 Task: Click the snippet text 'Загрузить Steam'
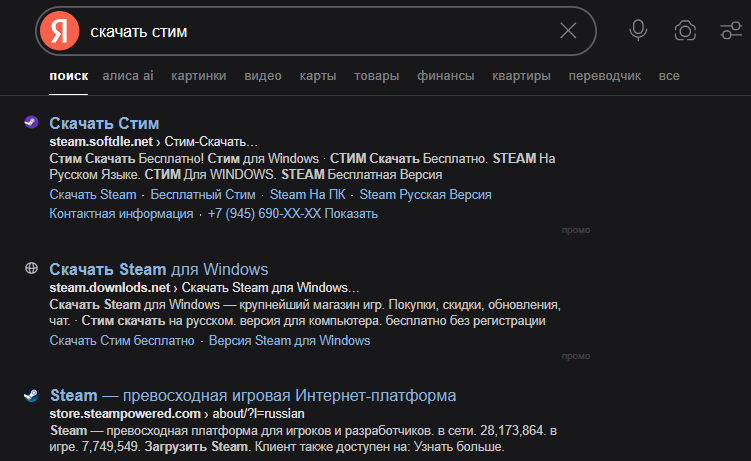(196, 447)
